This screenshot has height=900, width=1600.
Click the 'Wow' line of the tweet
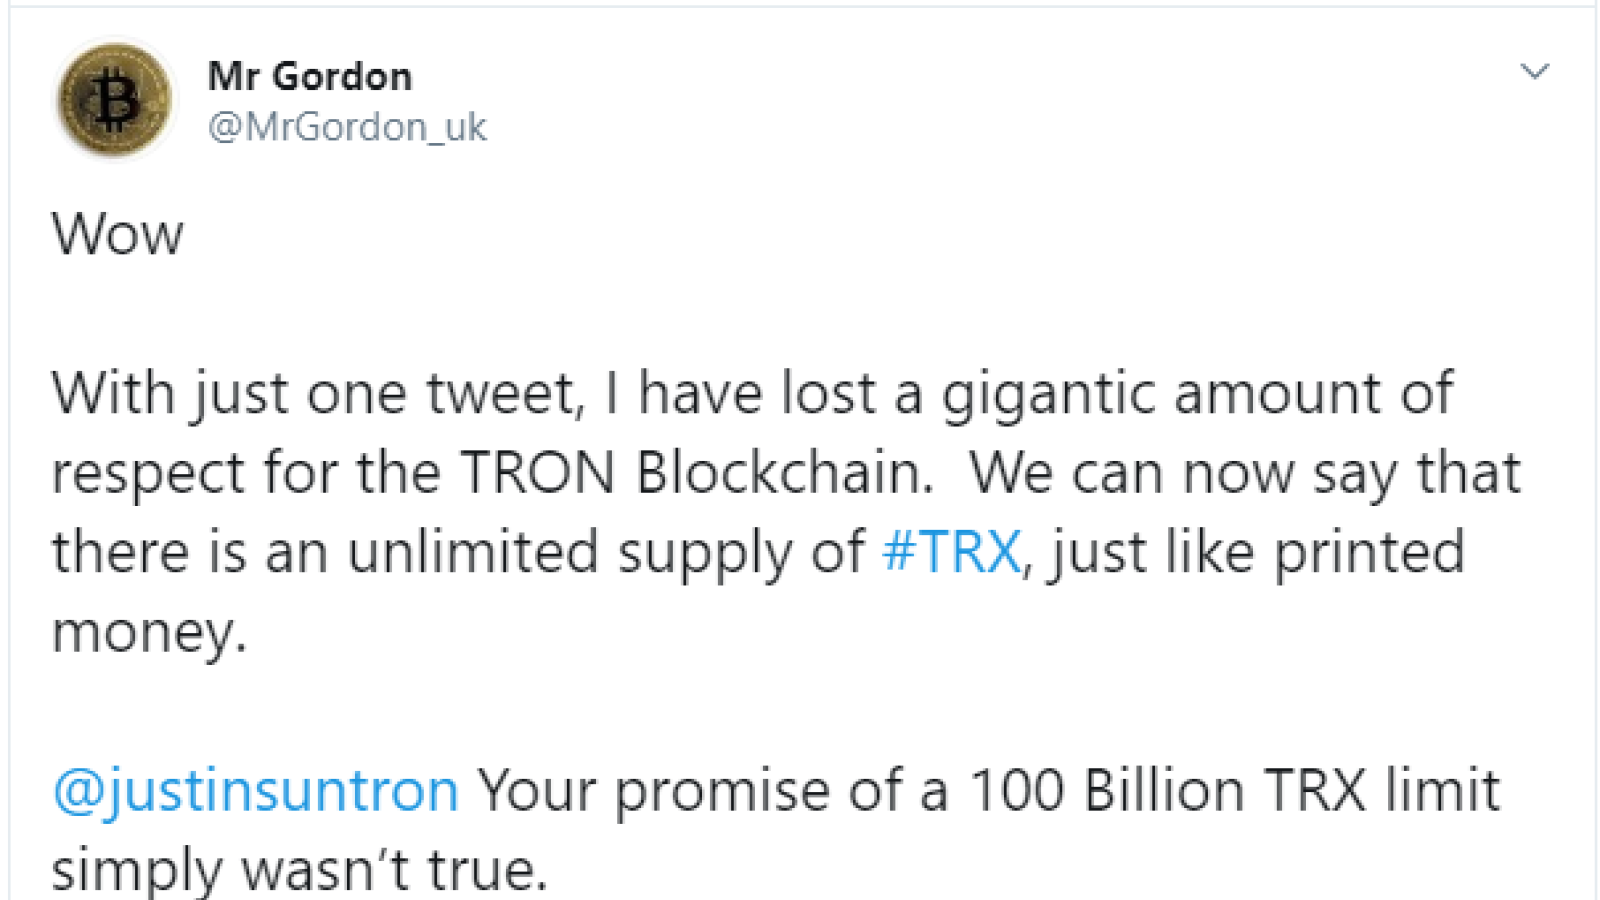pos(118,235)
